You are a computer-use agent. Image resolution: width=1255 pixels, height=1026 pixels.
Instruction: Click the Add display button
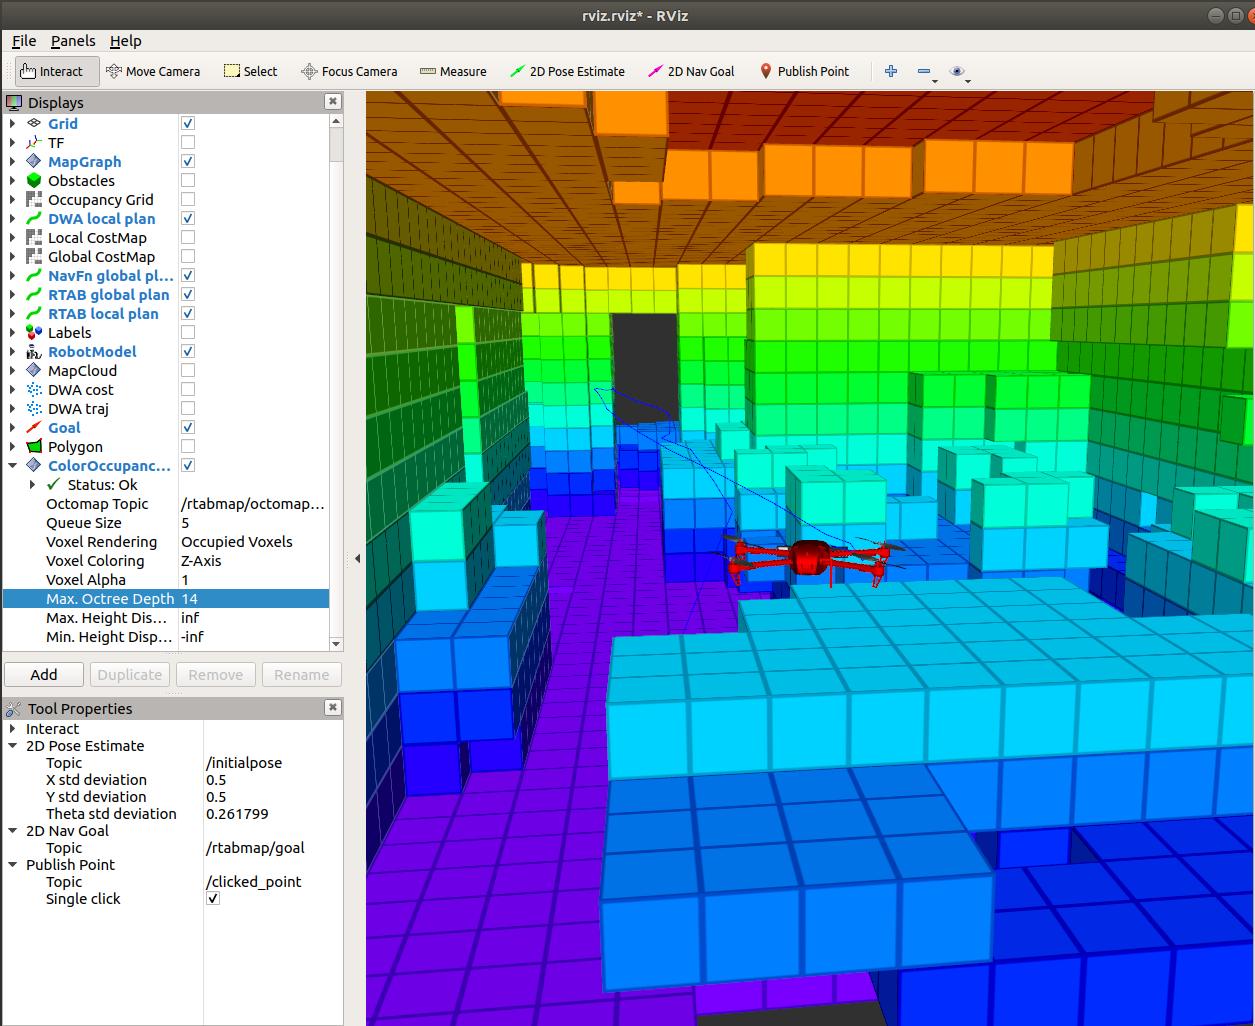44,675
